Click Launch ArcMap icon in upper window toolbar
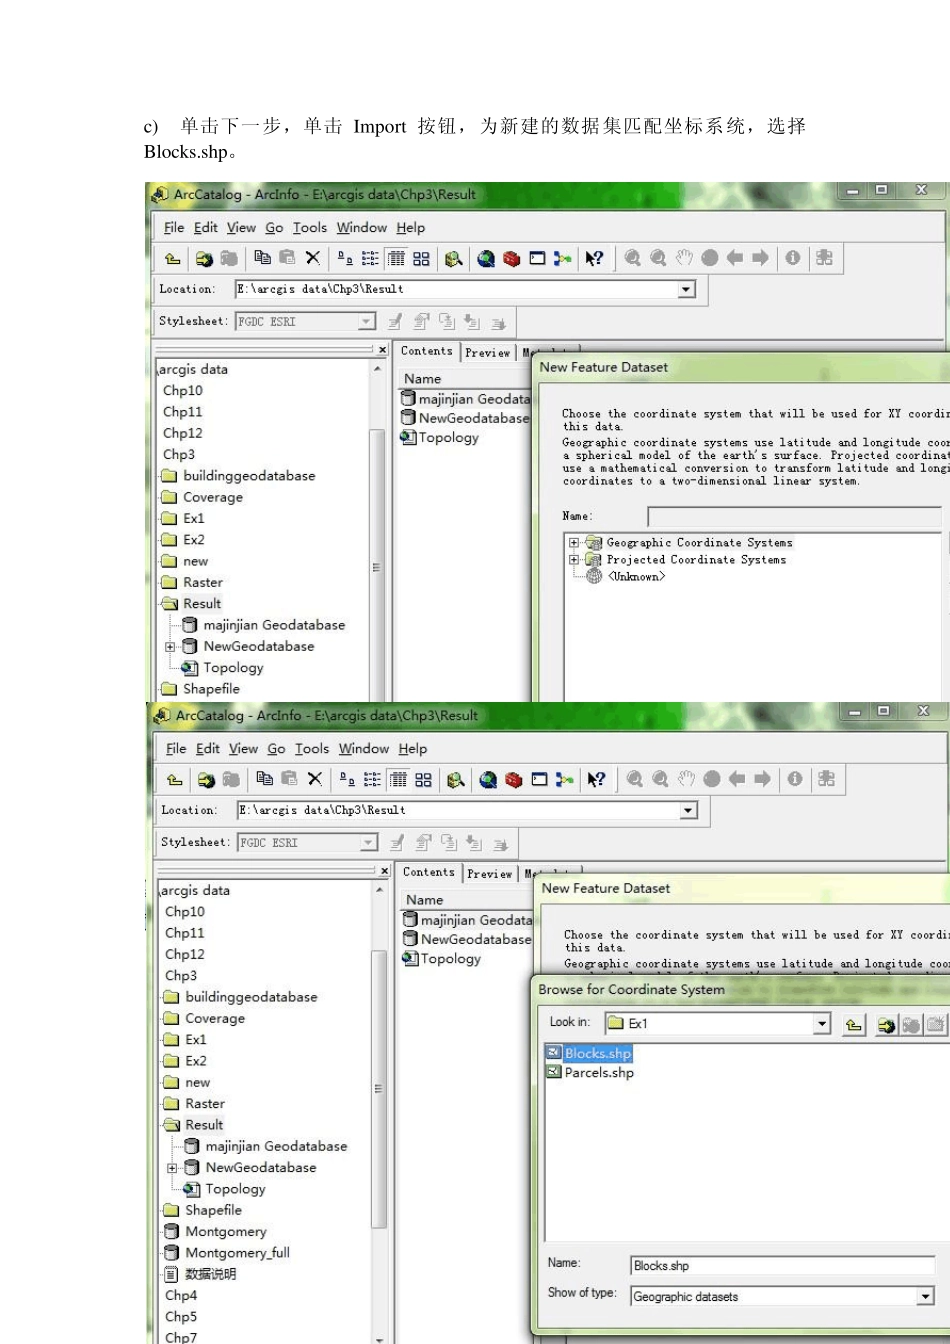 (486, 258)
